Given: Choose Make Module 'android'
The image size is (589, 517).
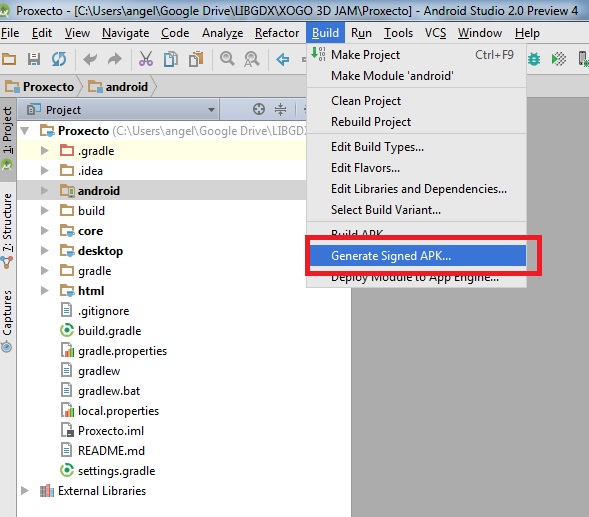Looking at the screenshot, I should (x=416, y=76).
